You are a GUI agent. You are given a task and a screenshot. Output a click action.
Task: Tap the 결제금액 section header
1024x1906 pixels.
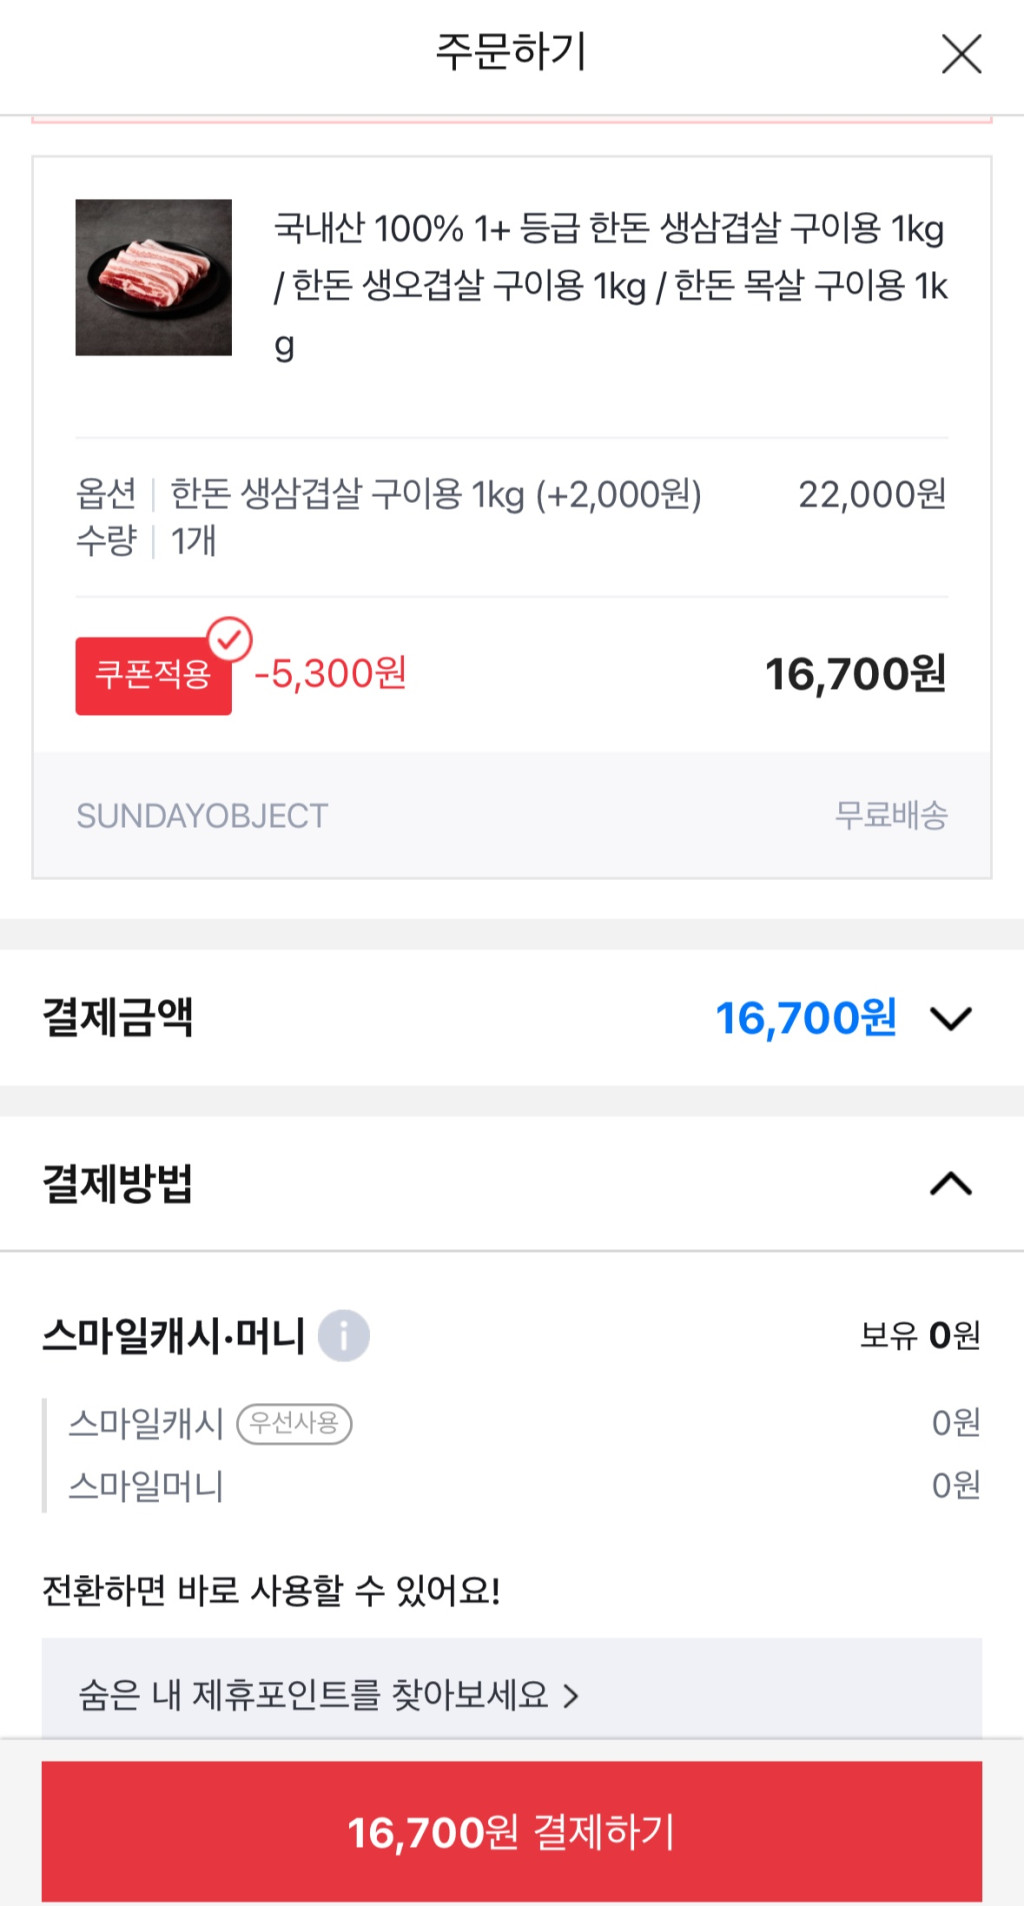point(118,1018)
